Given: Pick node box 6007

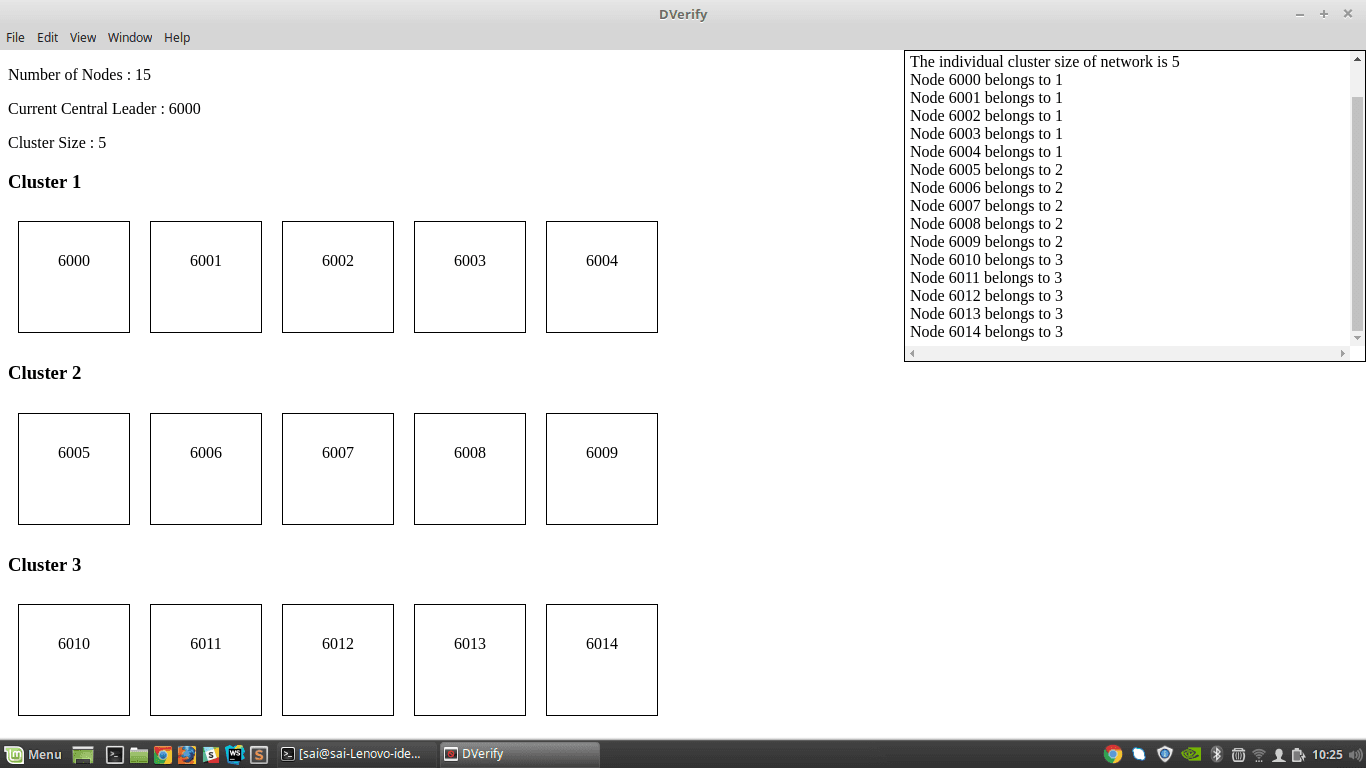Looking at the screenshot, I should tap(338, 469).
